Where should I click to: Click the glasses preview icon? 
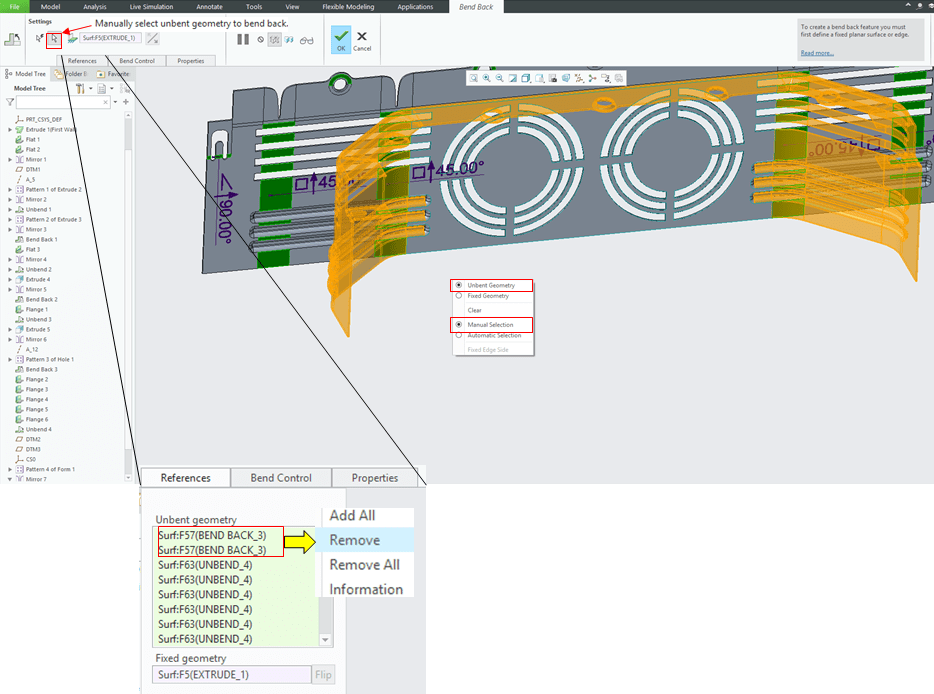tap(306, 40)
